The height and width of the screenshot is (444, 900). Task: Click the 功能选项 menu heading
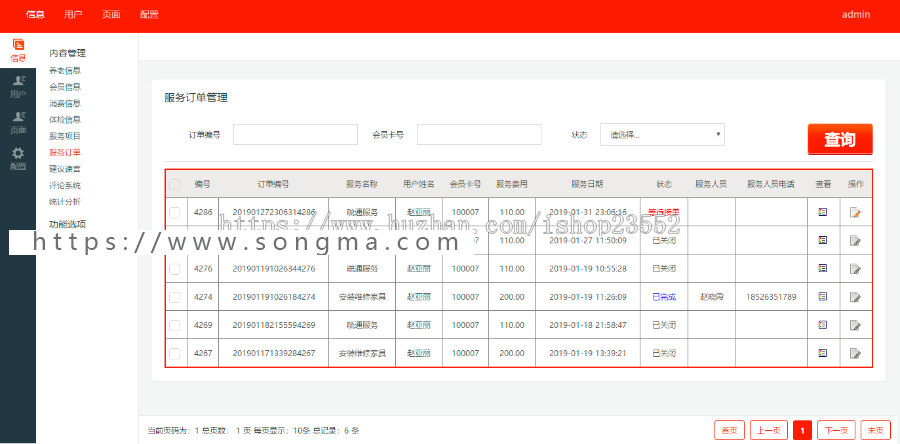pos(68,224)
